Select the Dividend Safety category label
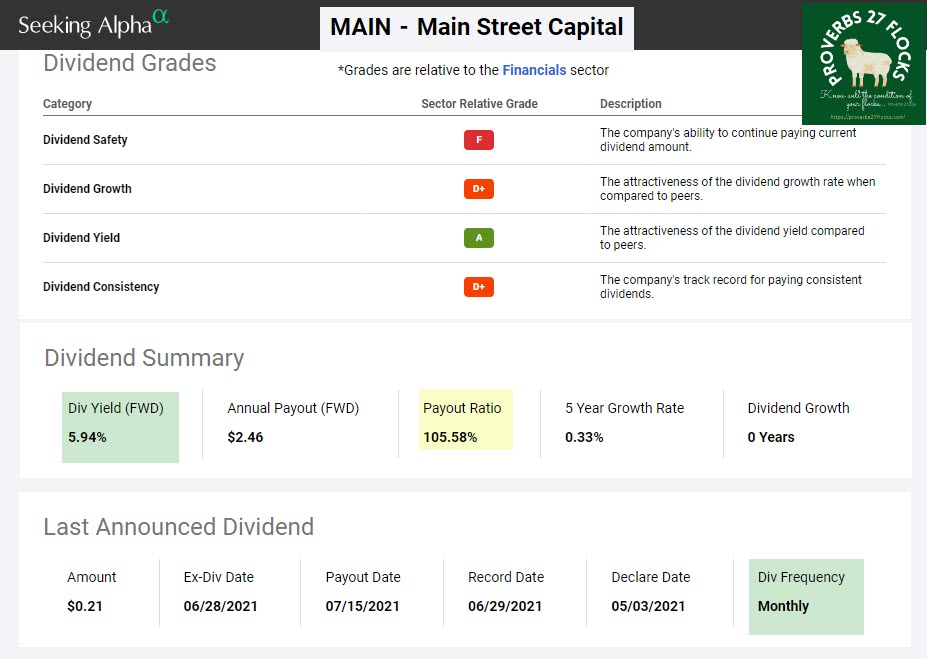 click(x=85, y=140)
